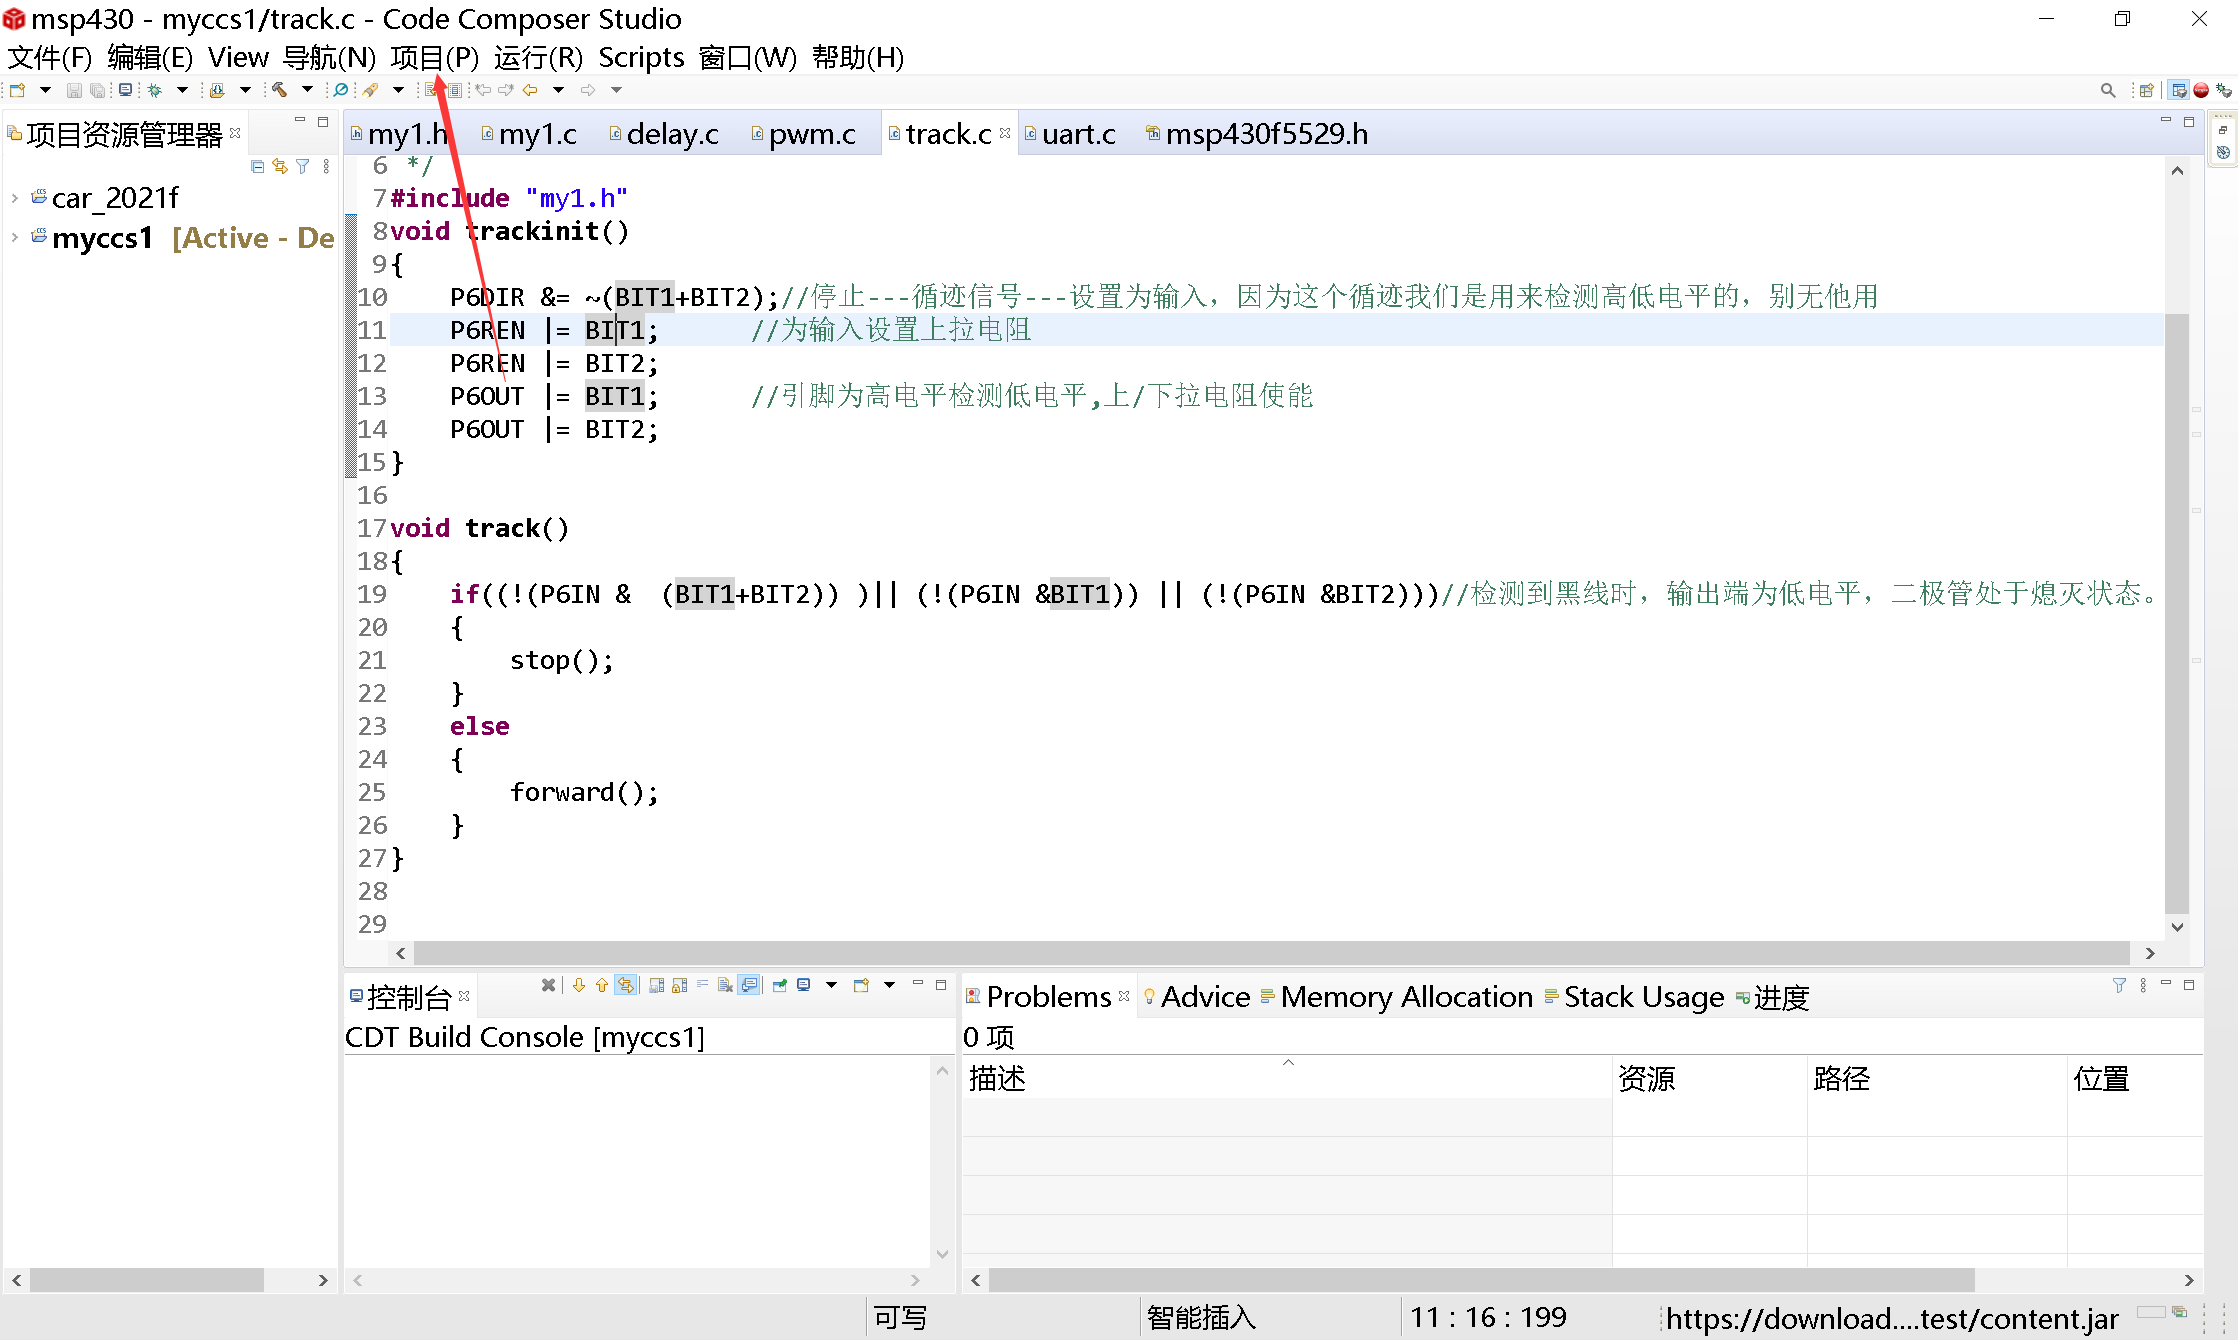Expand the car_2021f project node
The height and width of the screenshot is (1340, 2238).
(14, 197)
